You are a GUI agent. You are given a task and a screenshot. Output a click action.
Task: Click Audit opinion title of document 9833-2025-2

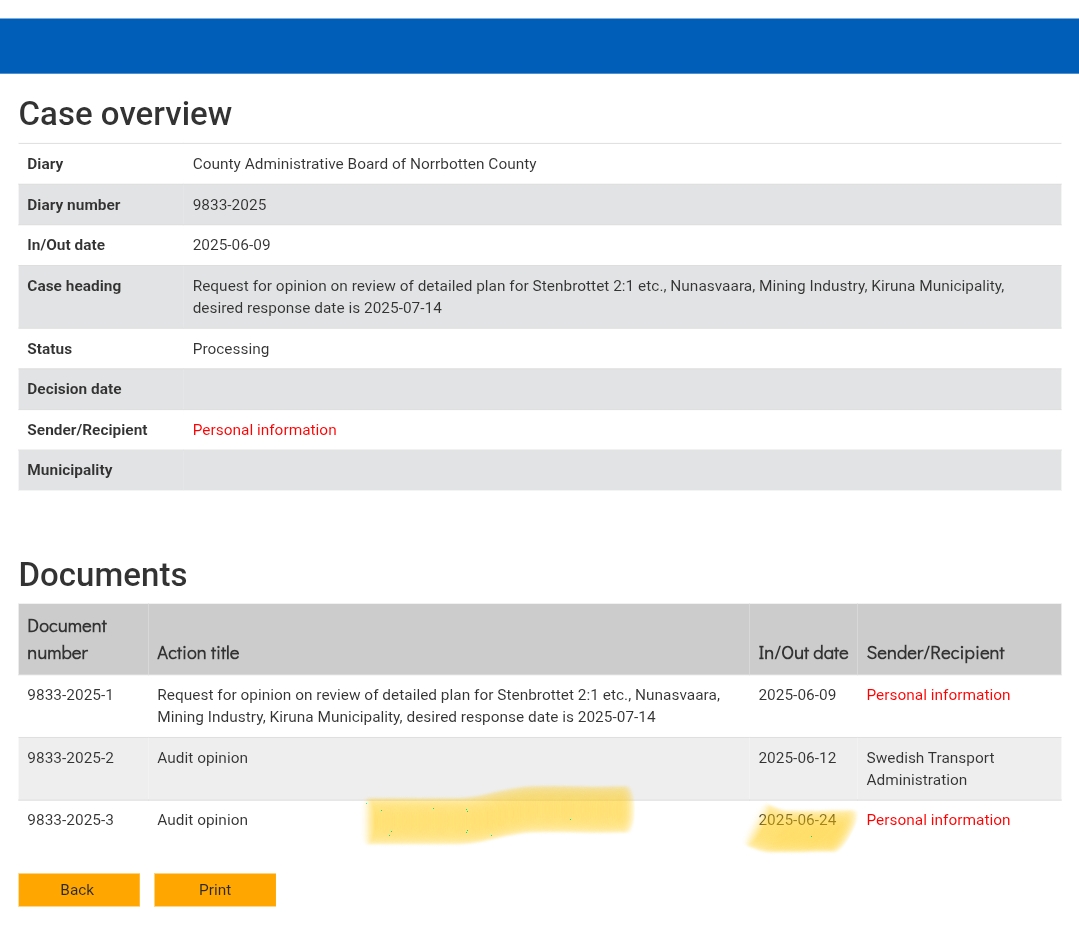tap(202, 758)
